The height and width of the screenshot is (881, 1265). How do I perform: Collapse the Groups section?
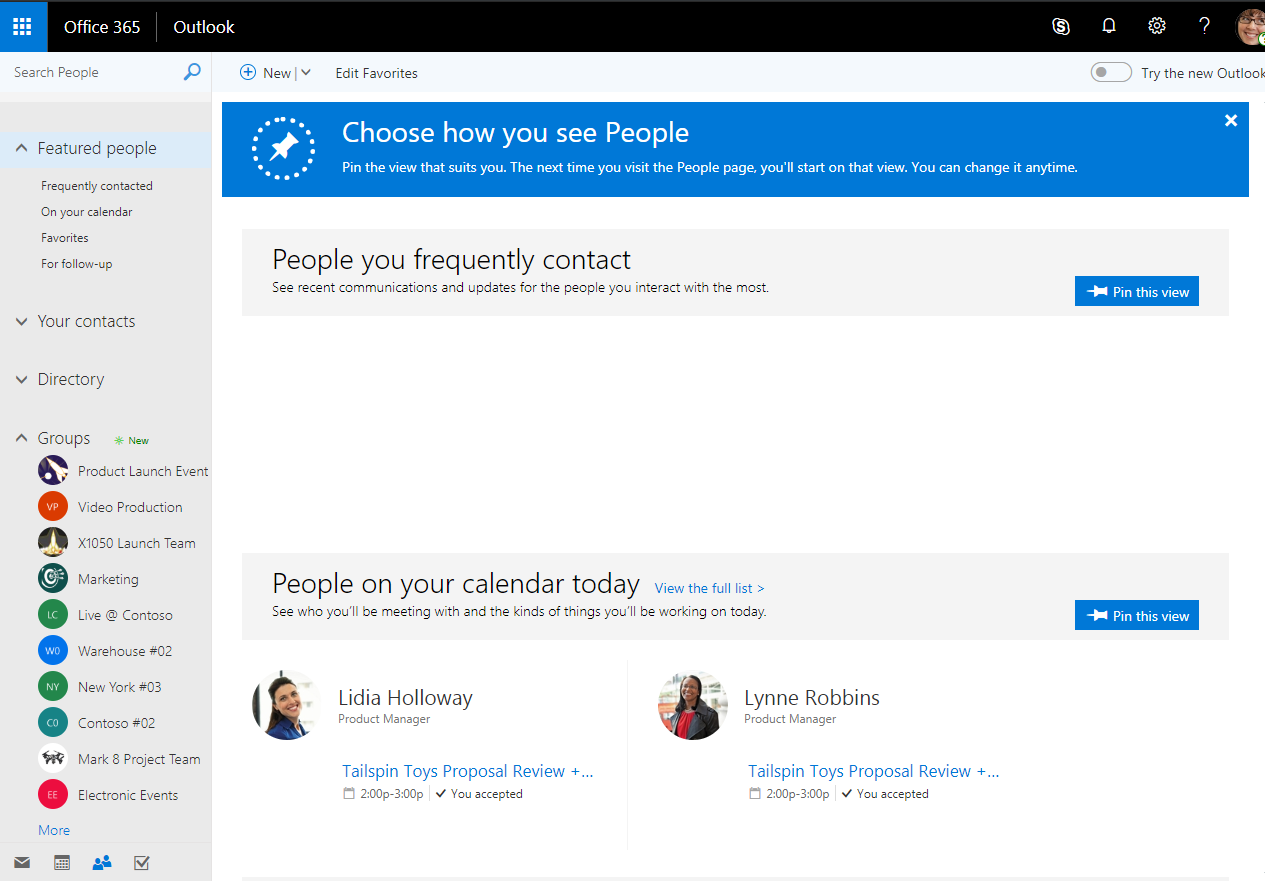(21, 438)
